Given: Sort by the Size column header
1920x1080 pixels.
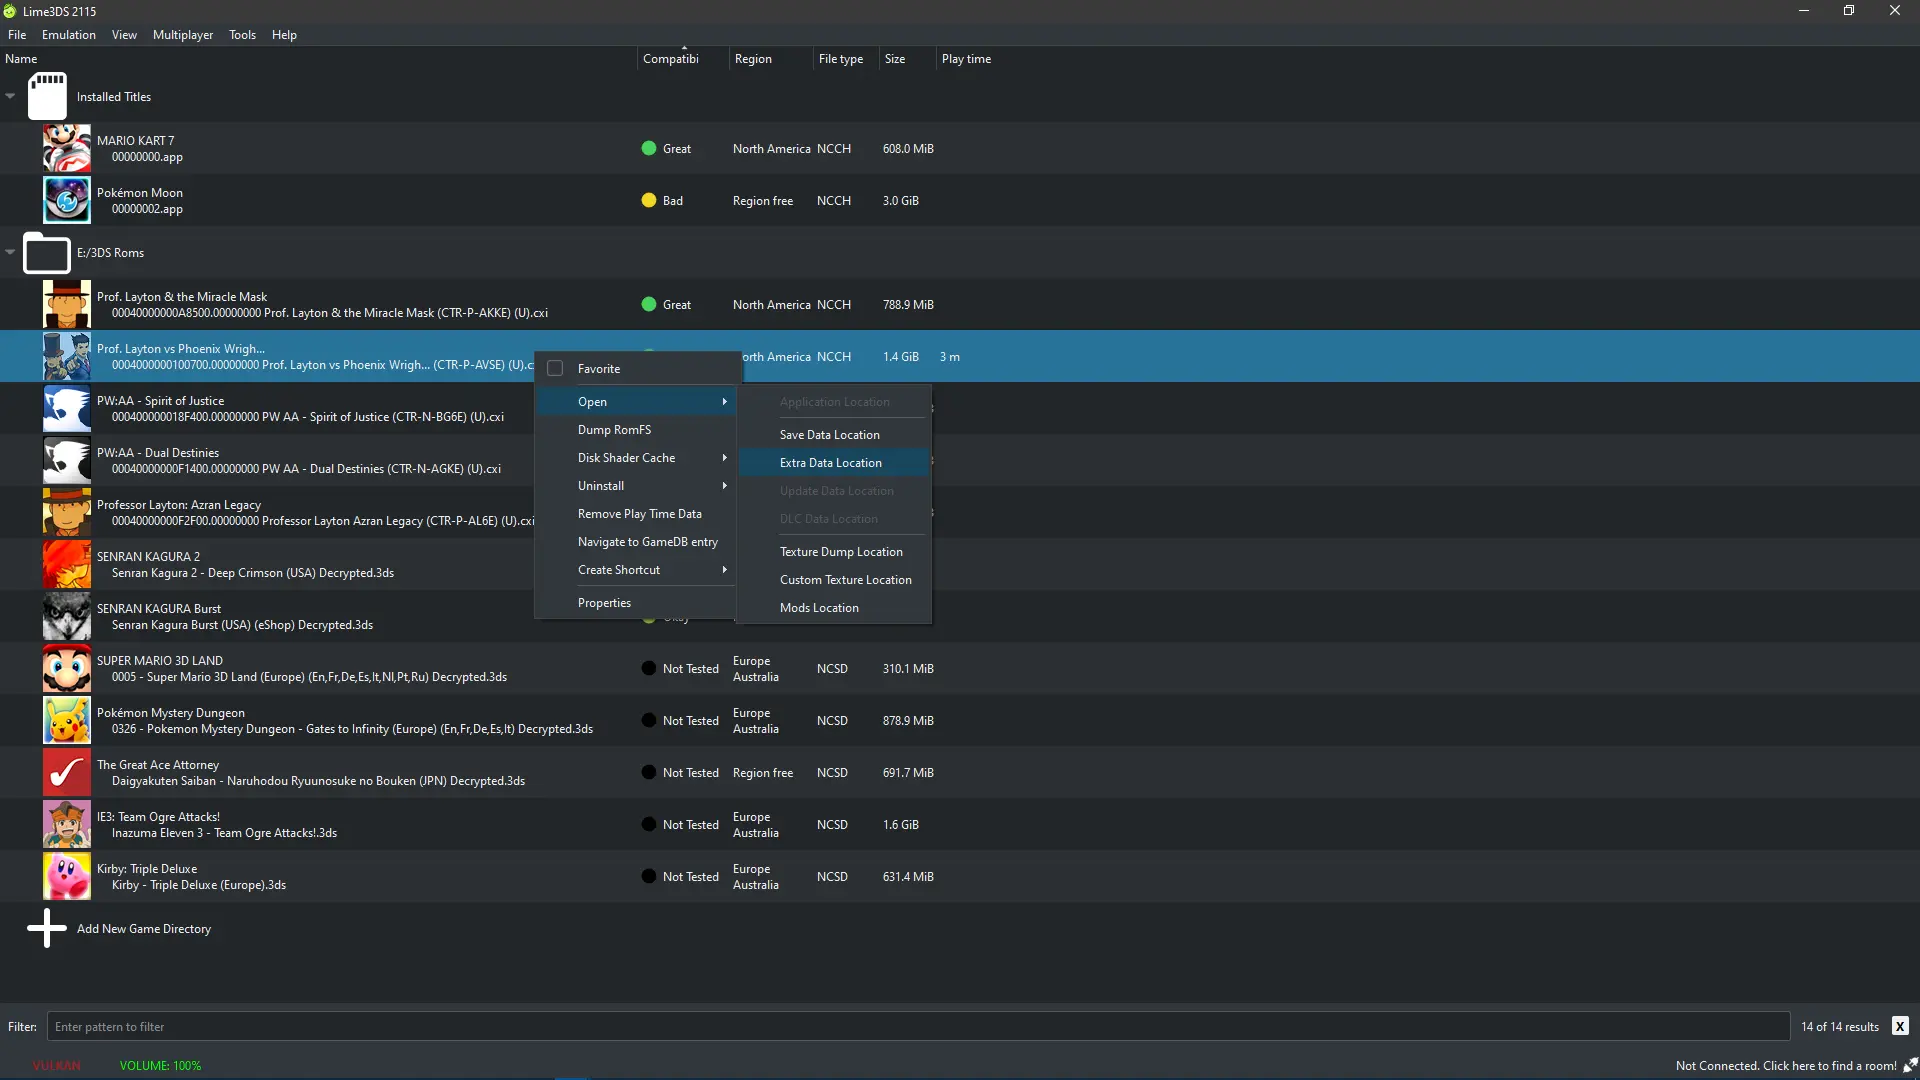Looking at the screenshot, I should [907, 58].
